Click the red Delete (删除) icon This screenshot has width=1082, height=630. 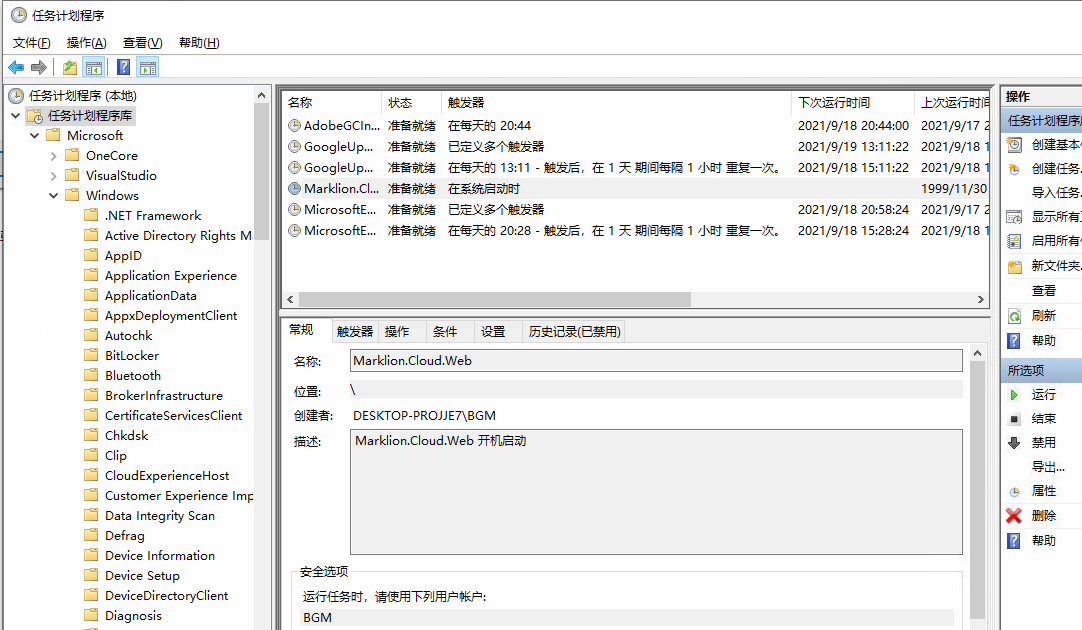(1014, 516)
